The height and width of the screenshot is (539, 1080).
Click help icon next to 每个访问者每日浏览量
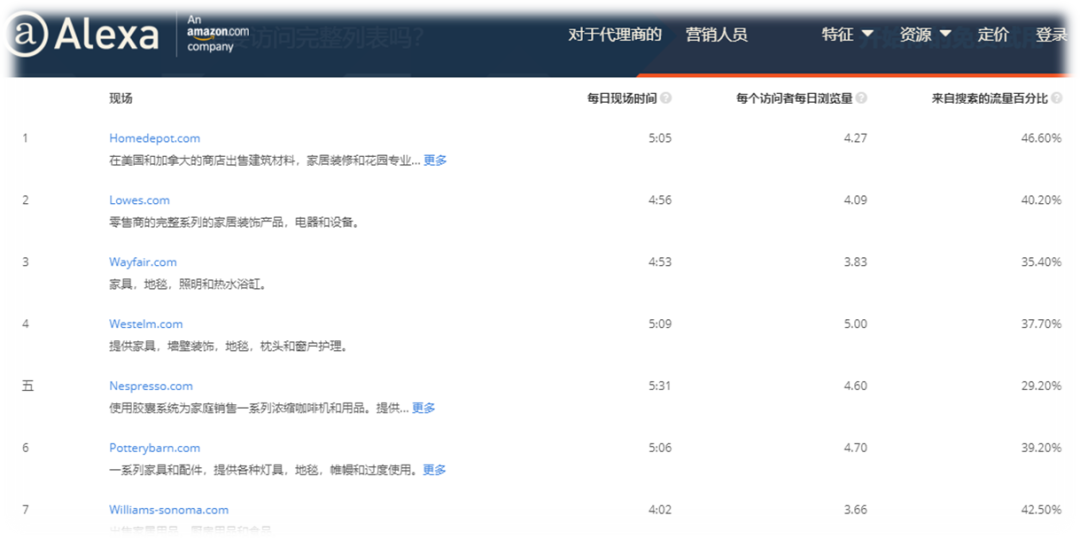(x=861, y=98)
